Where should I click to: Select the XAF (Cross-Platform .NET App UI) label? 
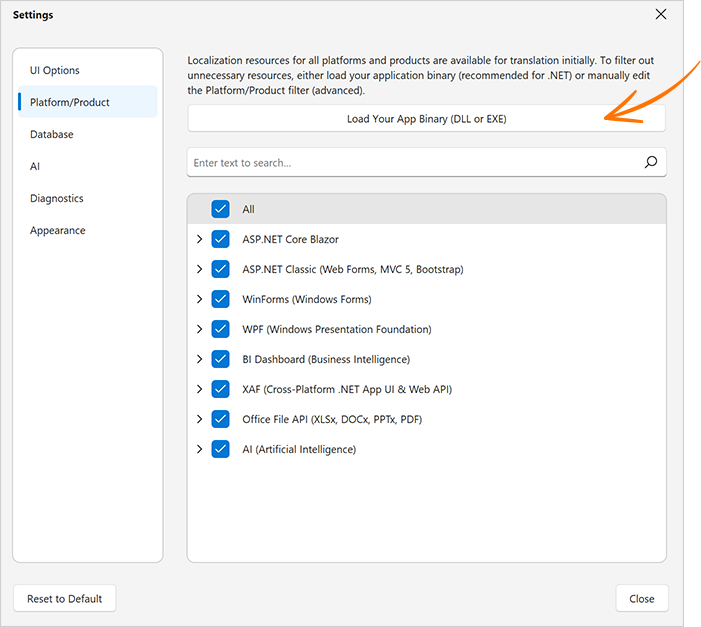click(347, 389)
